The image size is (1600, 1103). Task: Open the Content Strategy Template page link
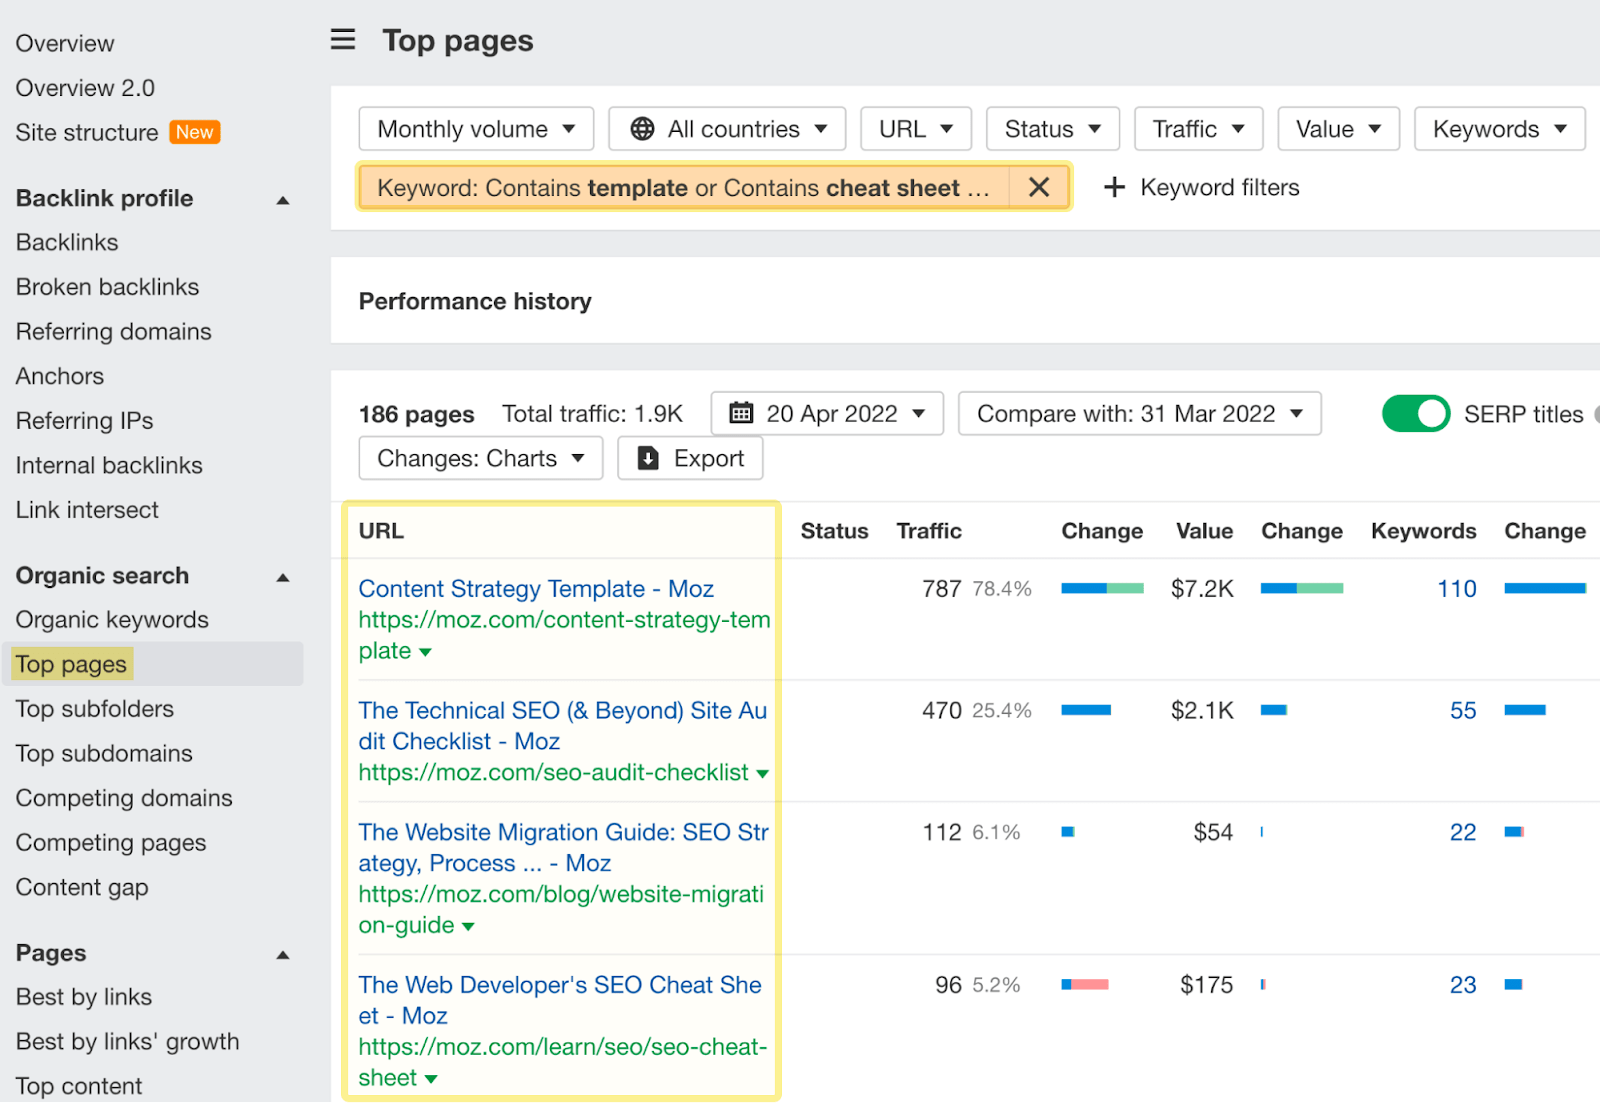(x=536, y=588)
